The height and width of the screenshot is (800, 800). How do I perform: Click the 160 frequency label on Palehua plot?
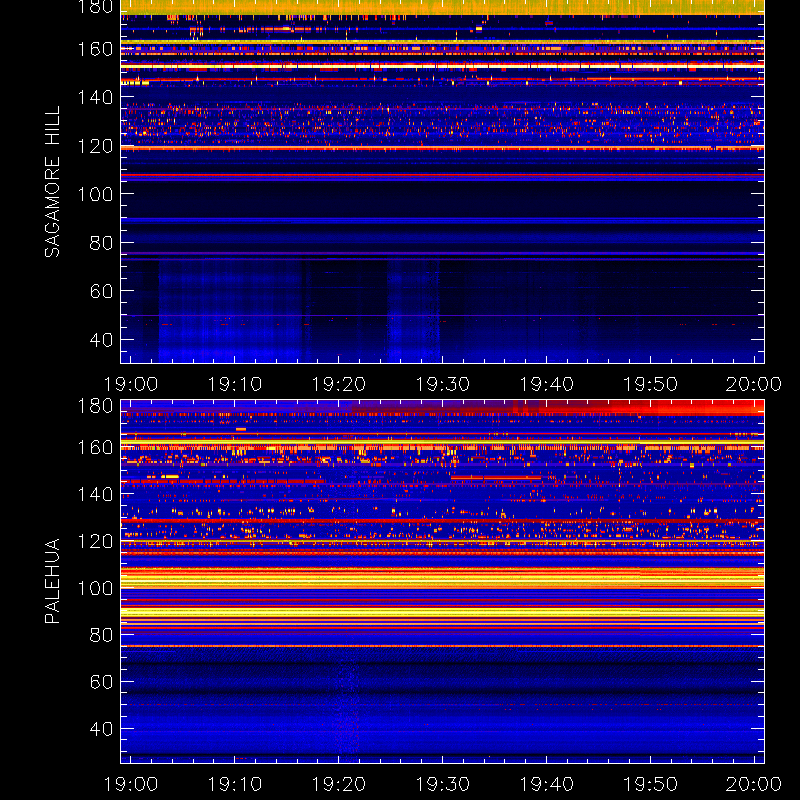pos(95,447)
